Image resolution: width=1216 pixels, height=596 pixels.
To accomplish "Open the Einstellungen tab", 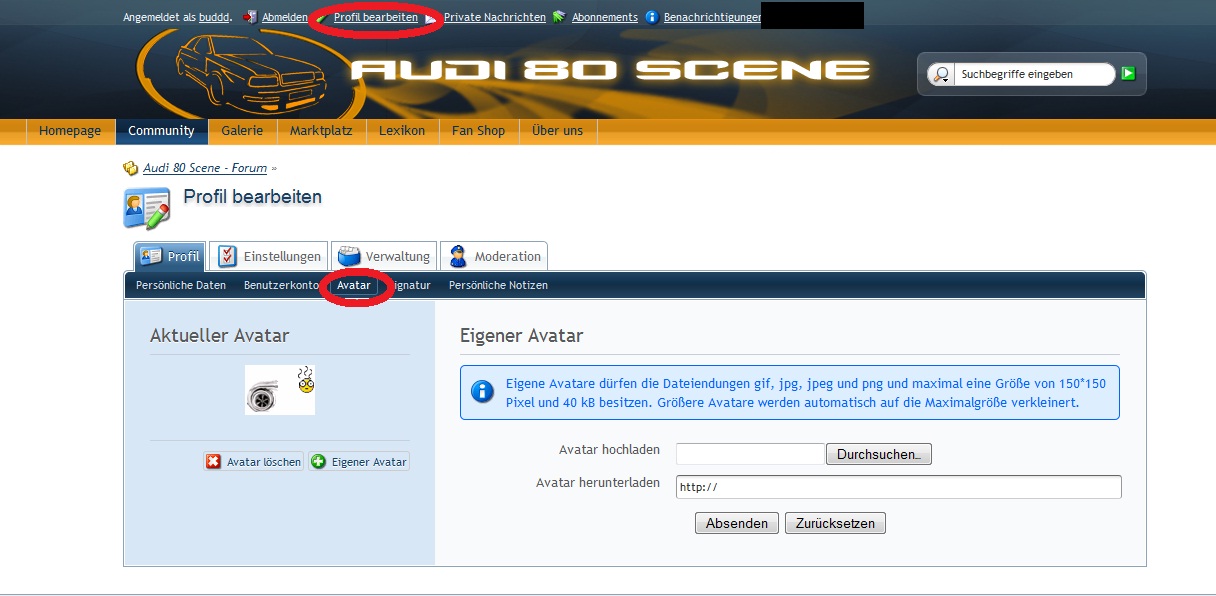I will click(x=270, y=256).
